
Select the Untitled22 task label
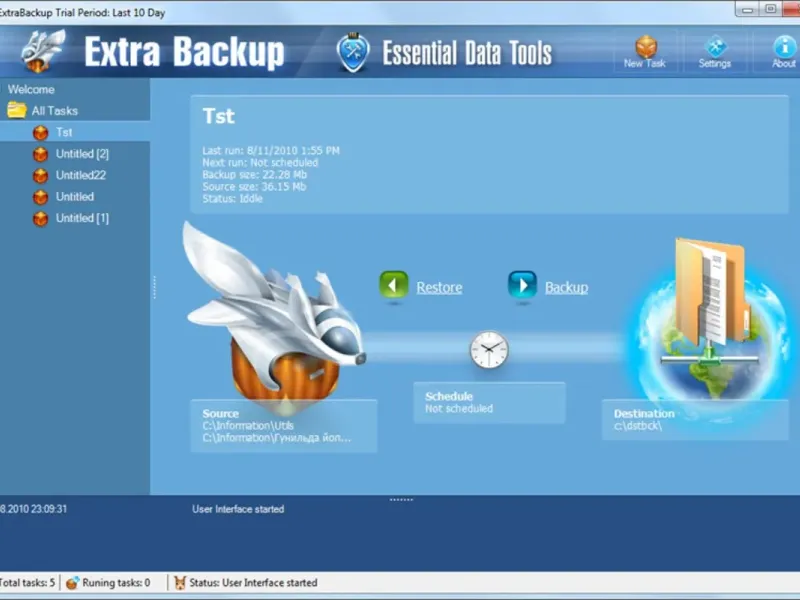(x=81, y=175)
